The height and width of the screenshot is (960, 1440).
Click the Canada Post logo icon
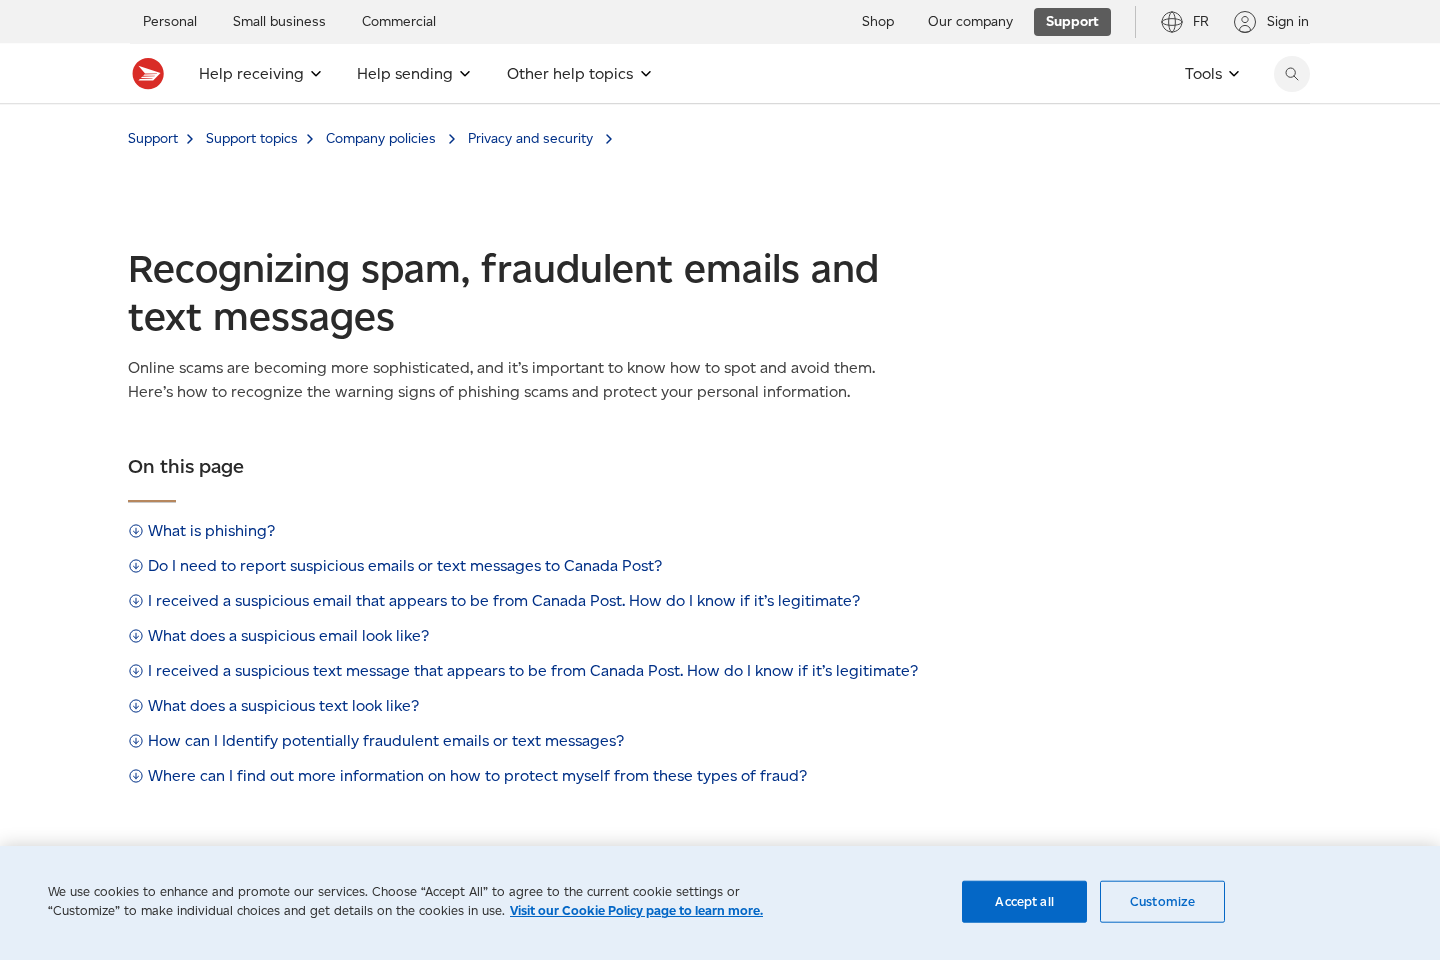pos(148,74)
